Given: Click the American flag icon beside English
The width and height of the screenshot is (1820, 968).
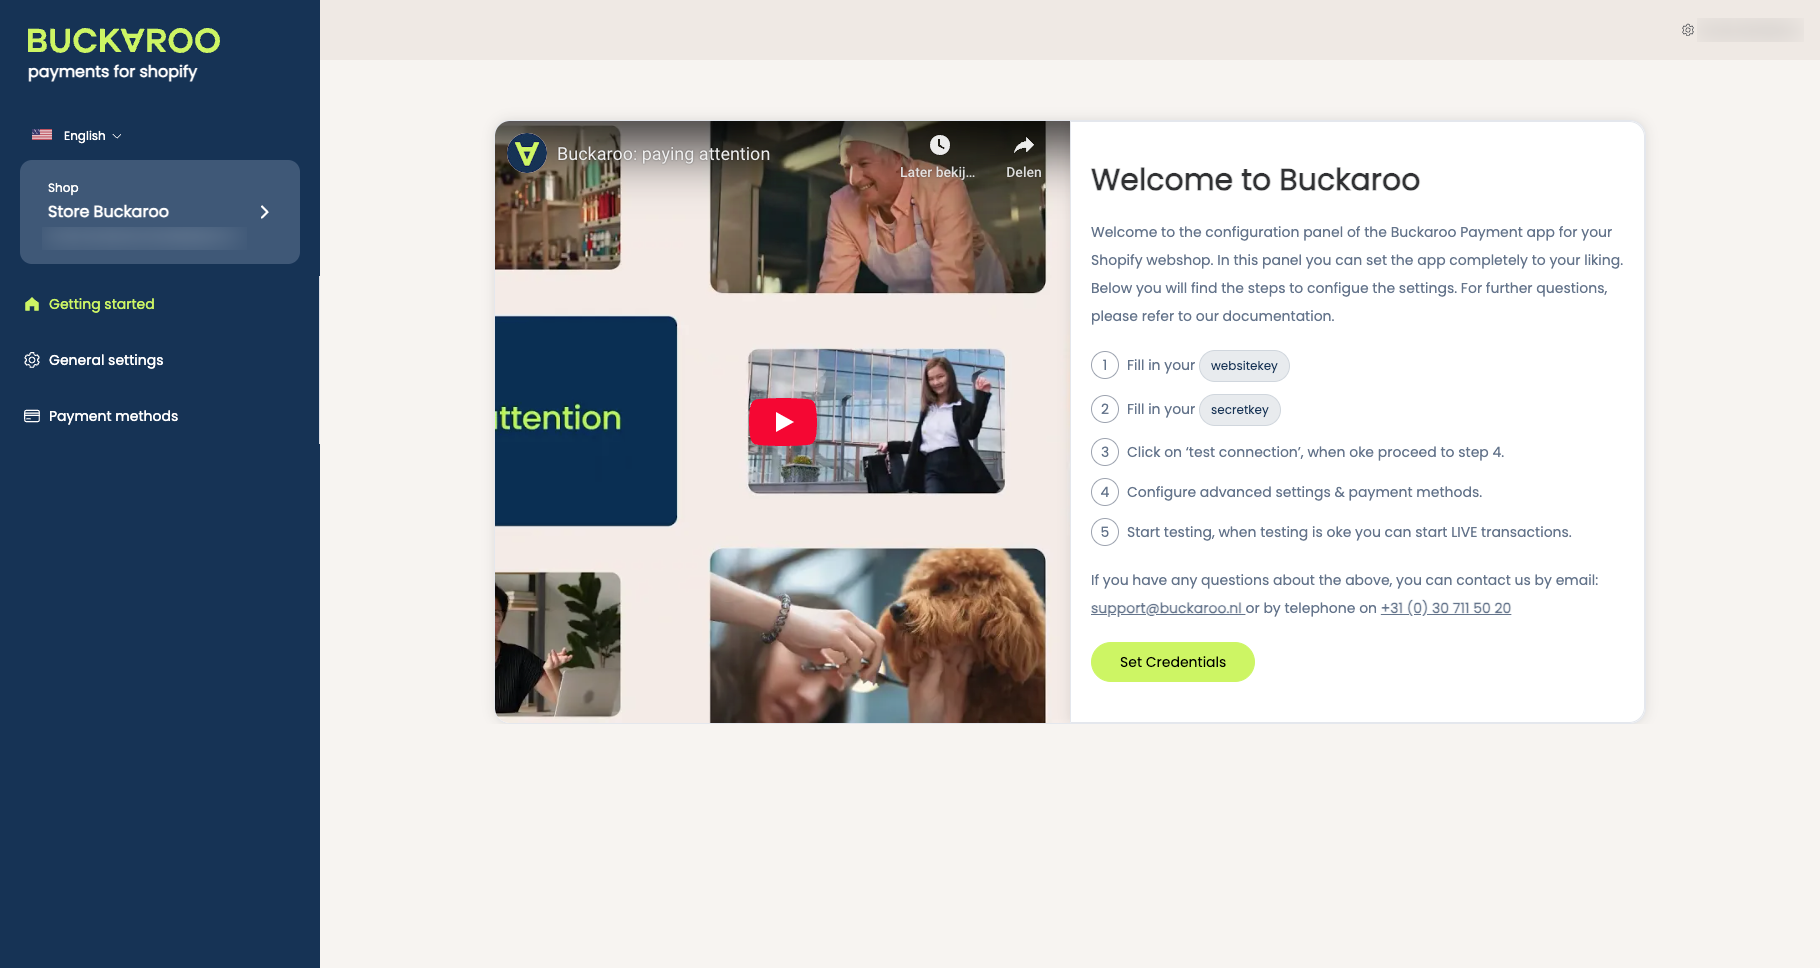Looking at the screenshot, I should pos(41,134).
